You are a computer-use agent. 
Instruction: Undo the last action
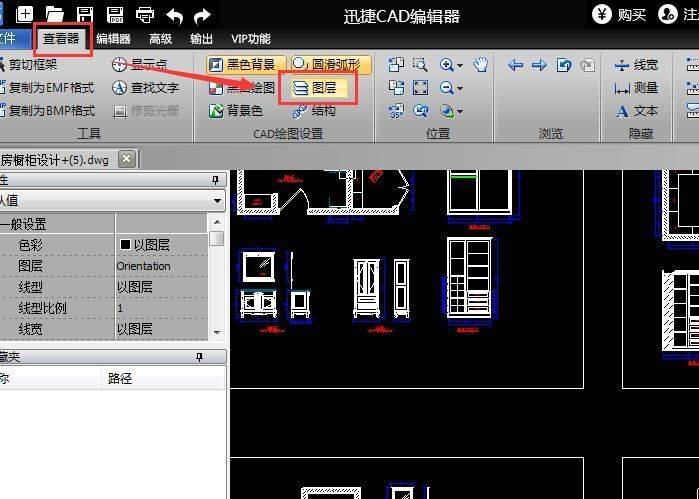[x=174, y=16]
